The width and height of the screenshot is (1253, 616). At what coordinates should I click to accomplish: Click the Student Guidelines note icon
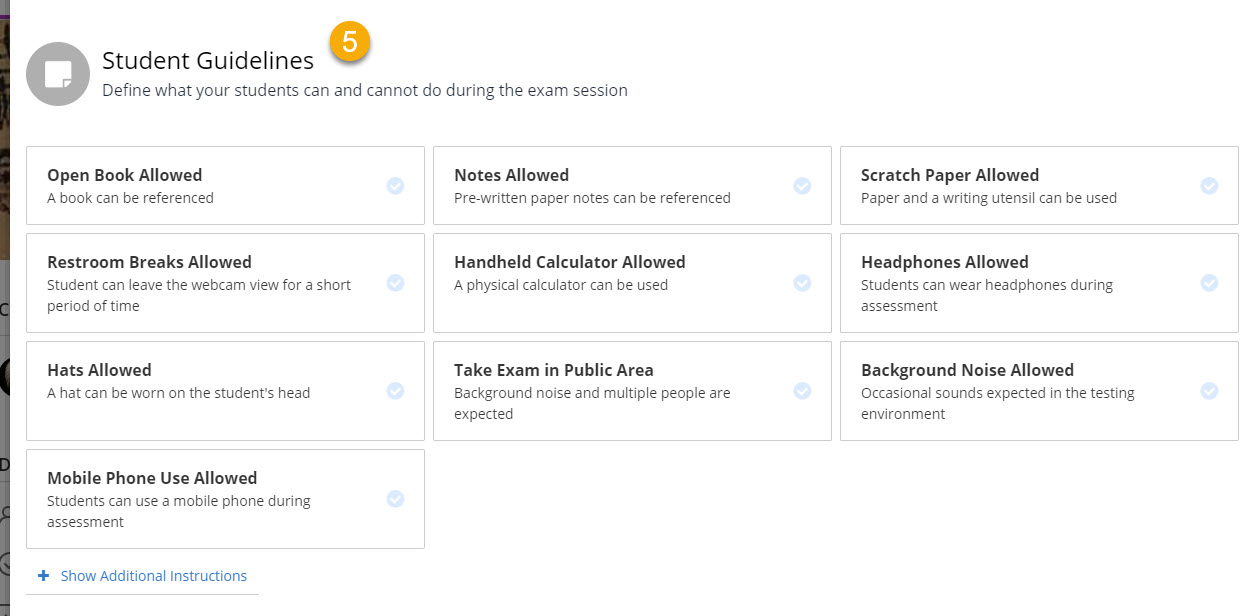pos(59,74)
